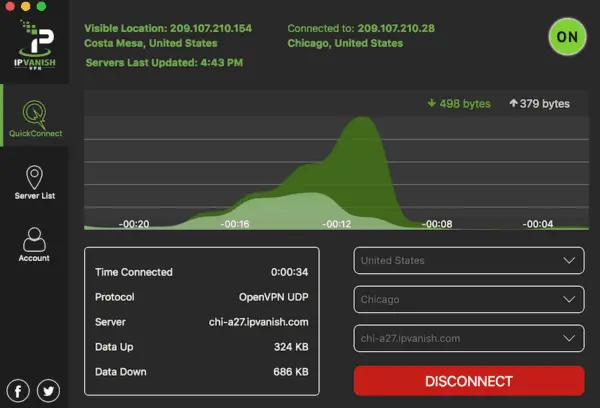Click the Time Connected value 0:00:34
The height and width of the screenshot is (408, 600).
point(289,272)
